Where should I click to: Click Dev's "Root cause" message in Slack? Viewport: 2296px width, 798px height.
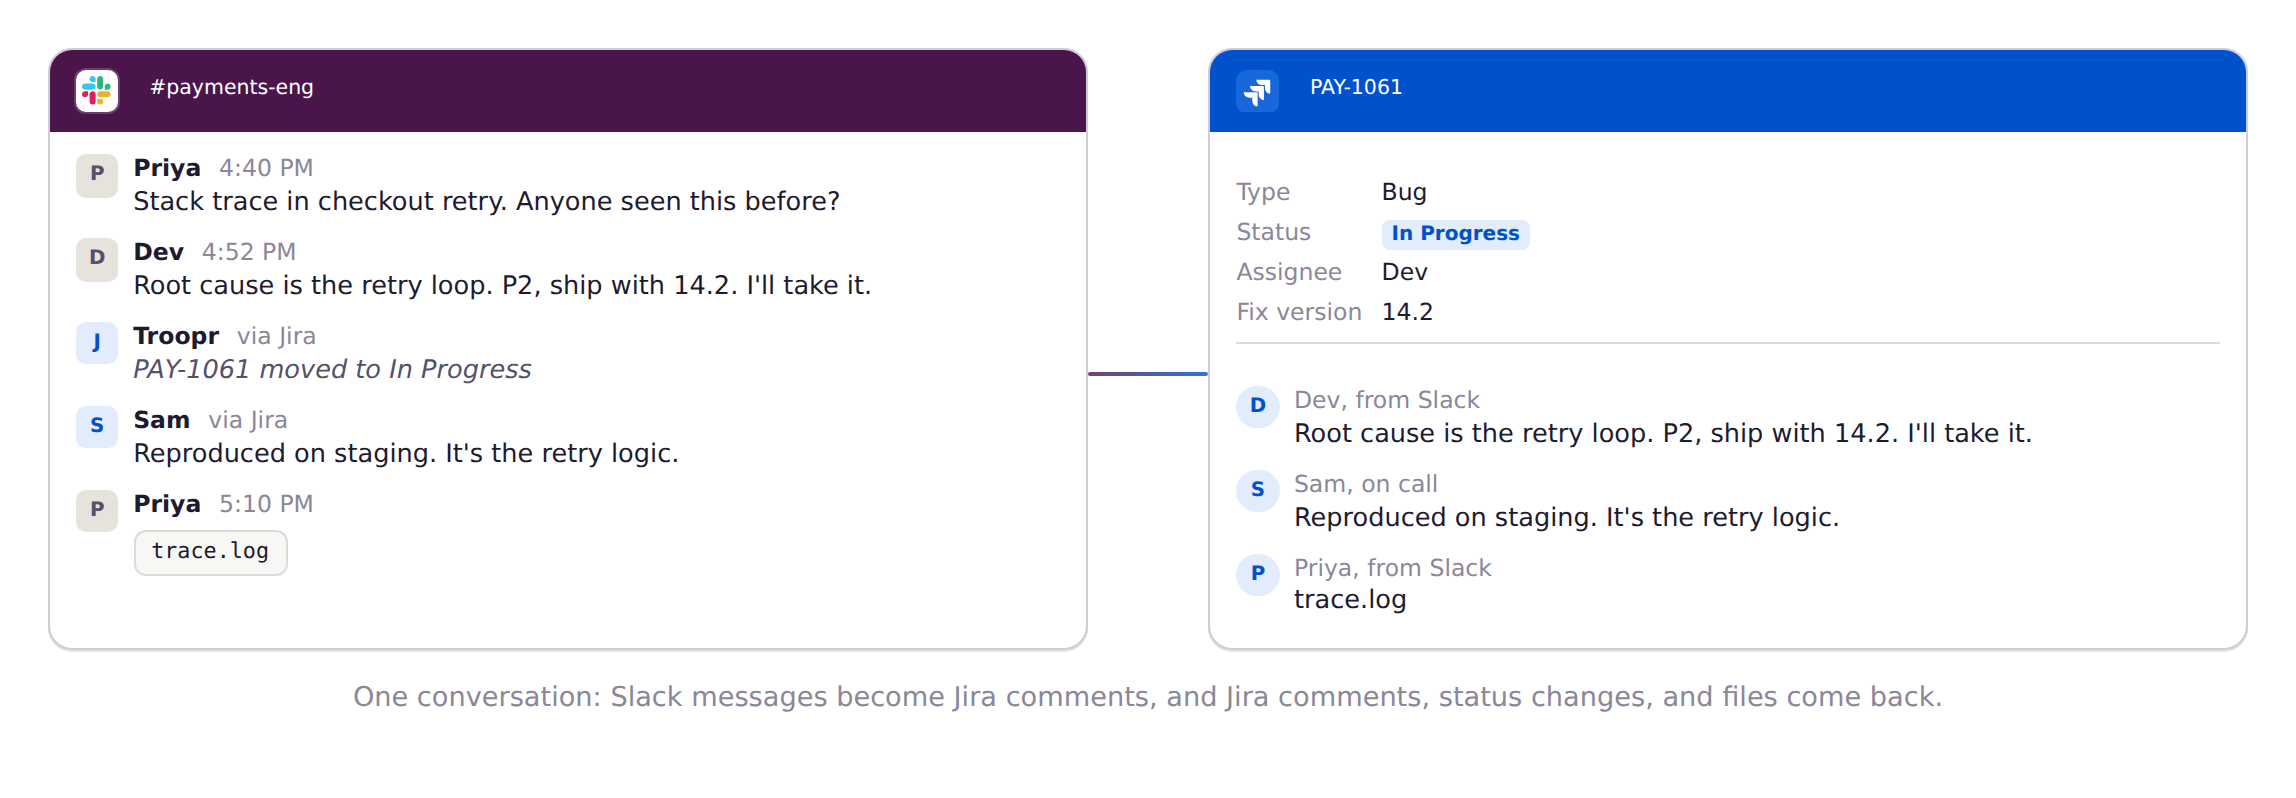tap(503, 286)
